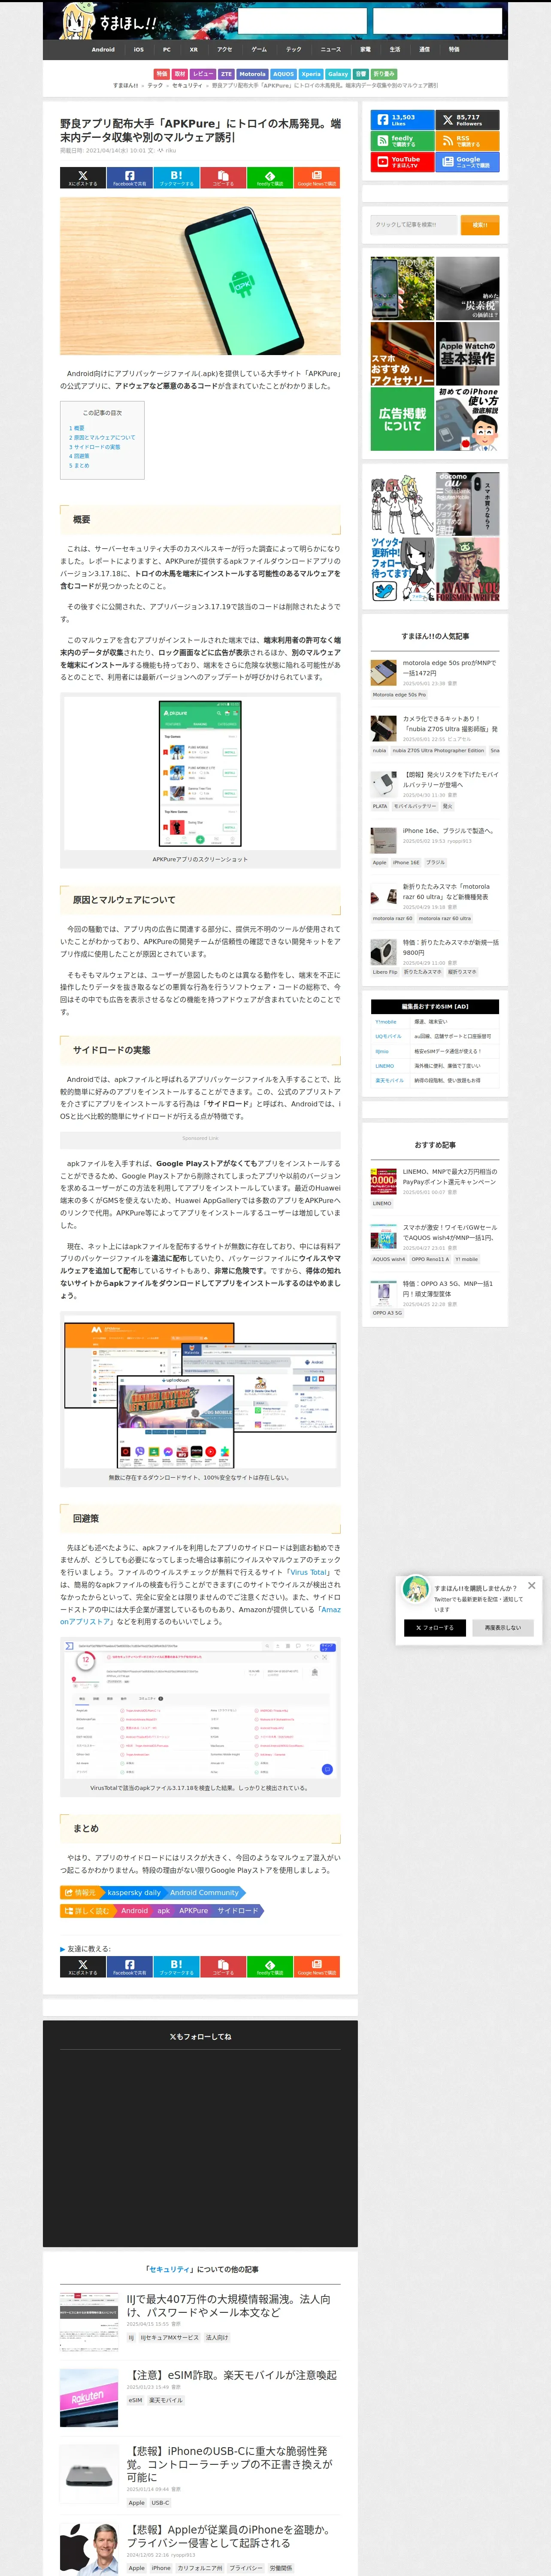Open the UQモバイル SIM link
The width and height of the screenshot is (551, 2576).
tap(388, 1036)
